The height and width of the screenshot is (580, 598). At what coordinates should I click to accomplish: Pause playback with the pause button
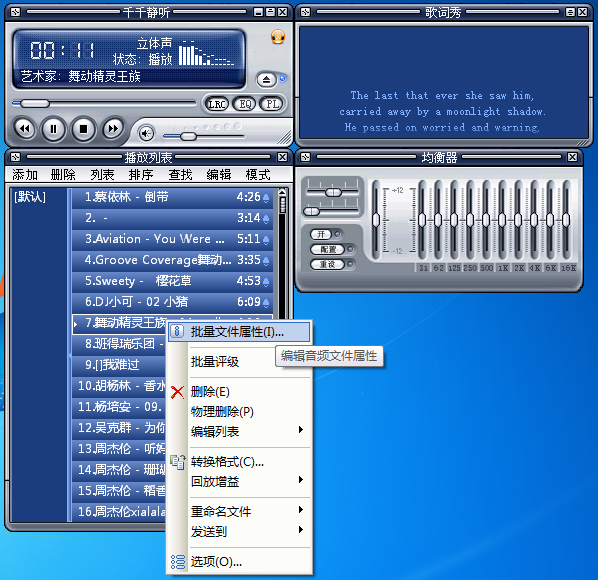coord(53,130)
